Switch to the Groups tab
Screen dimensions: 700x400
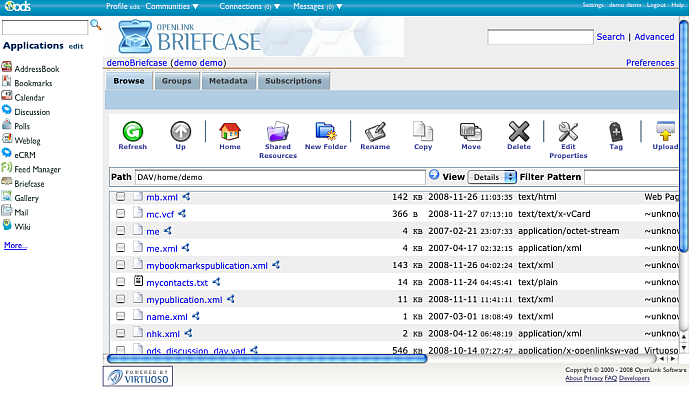click(176, 81)
